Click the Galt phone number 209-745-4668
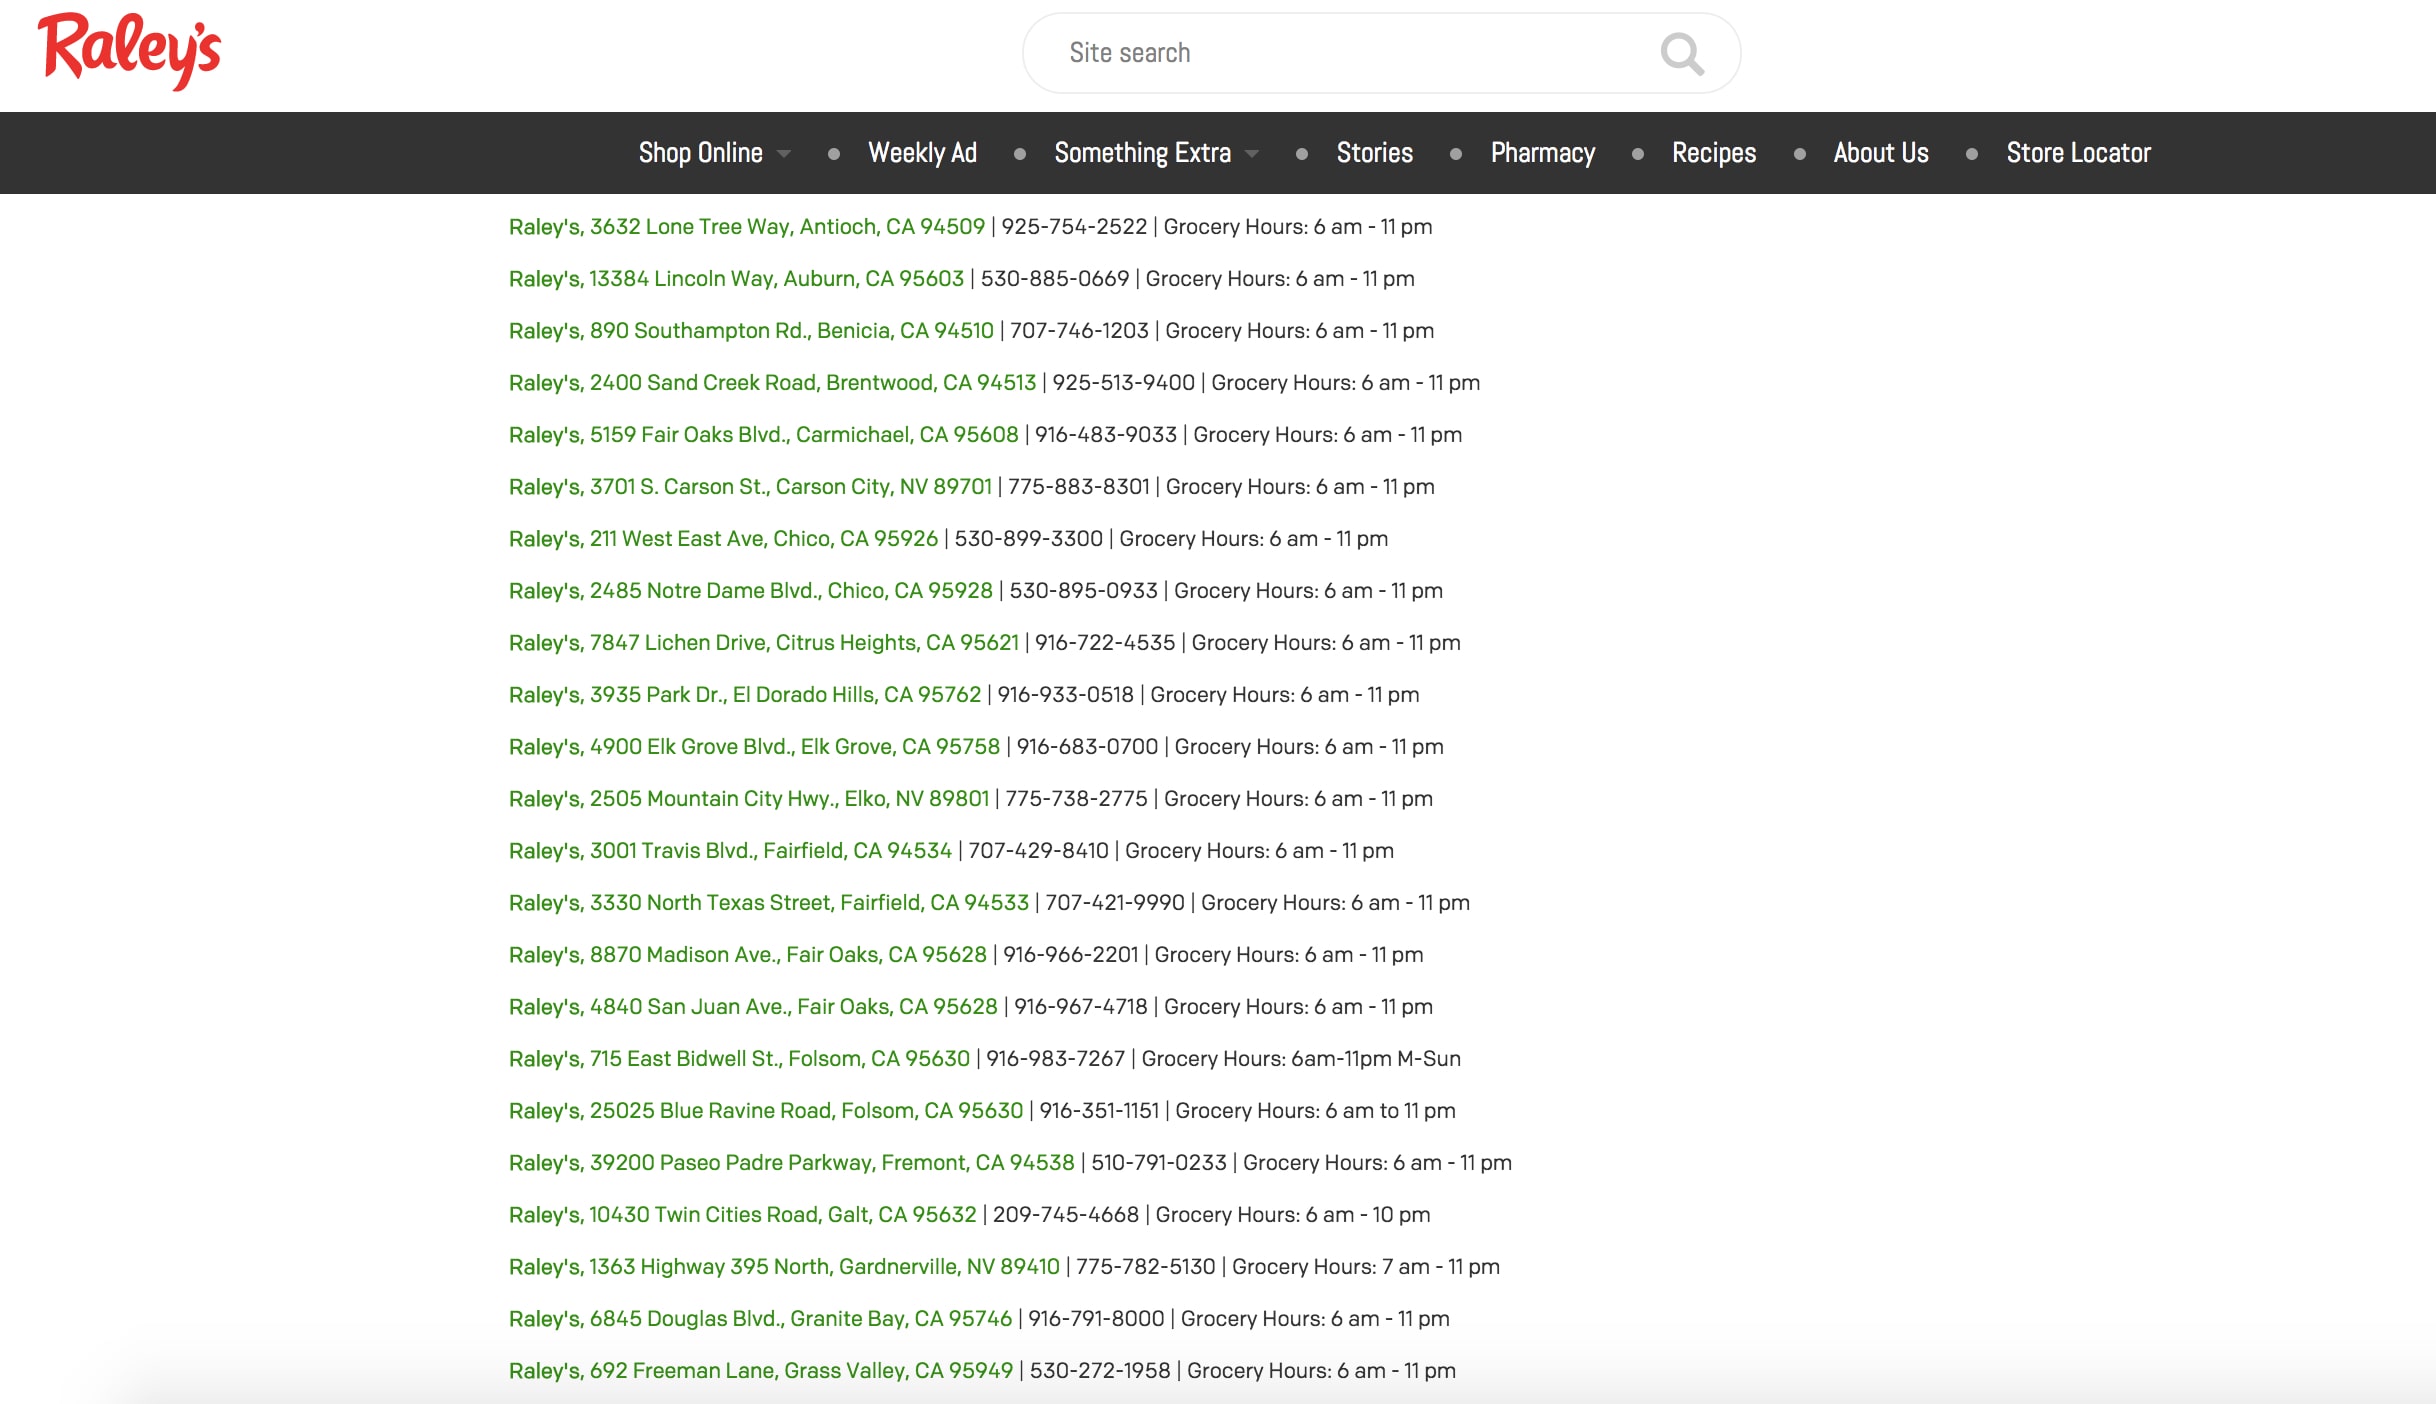2436x1404 pixels. (x=1066, y=1215)
